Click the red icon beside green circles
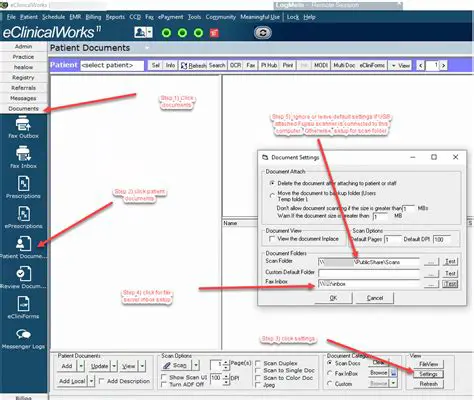This screenshot has height=400, width=474. point(214,33)
